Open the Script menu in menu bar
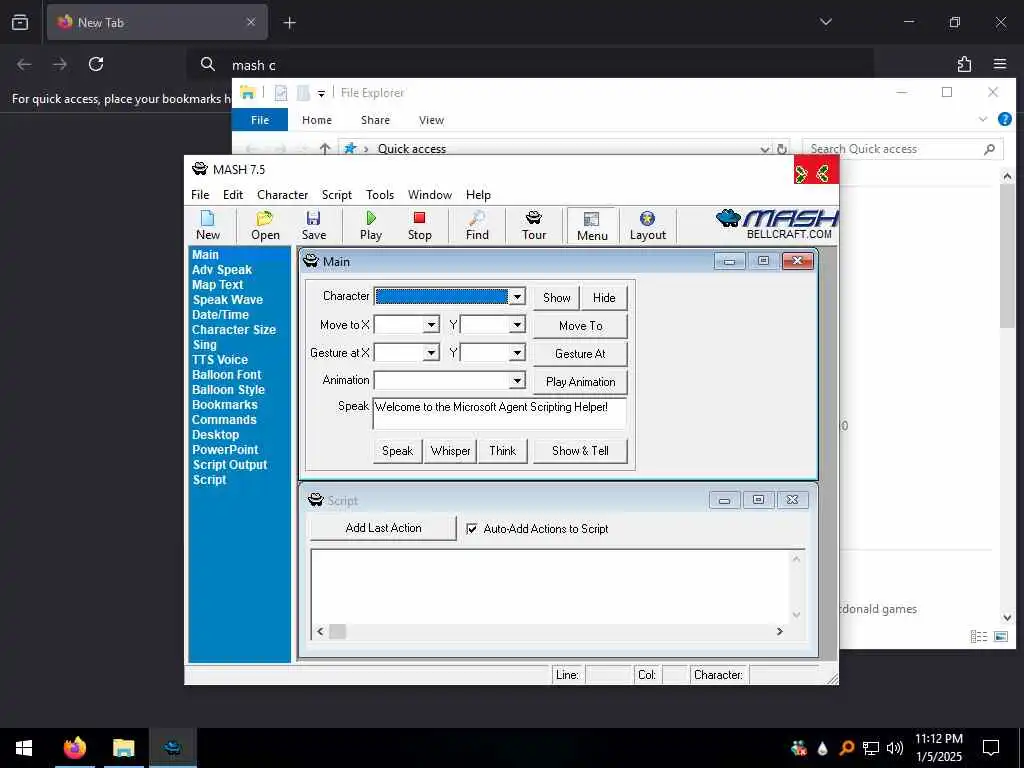Viewport: 1024px width, 768px height. (x=336, y=195)
